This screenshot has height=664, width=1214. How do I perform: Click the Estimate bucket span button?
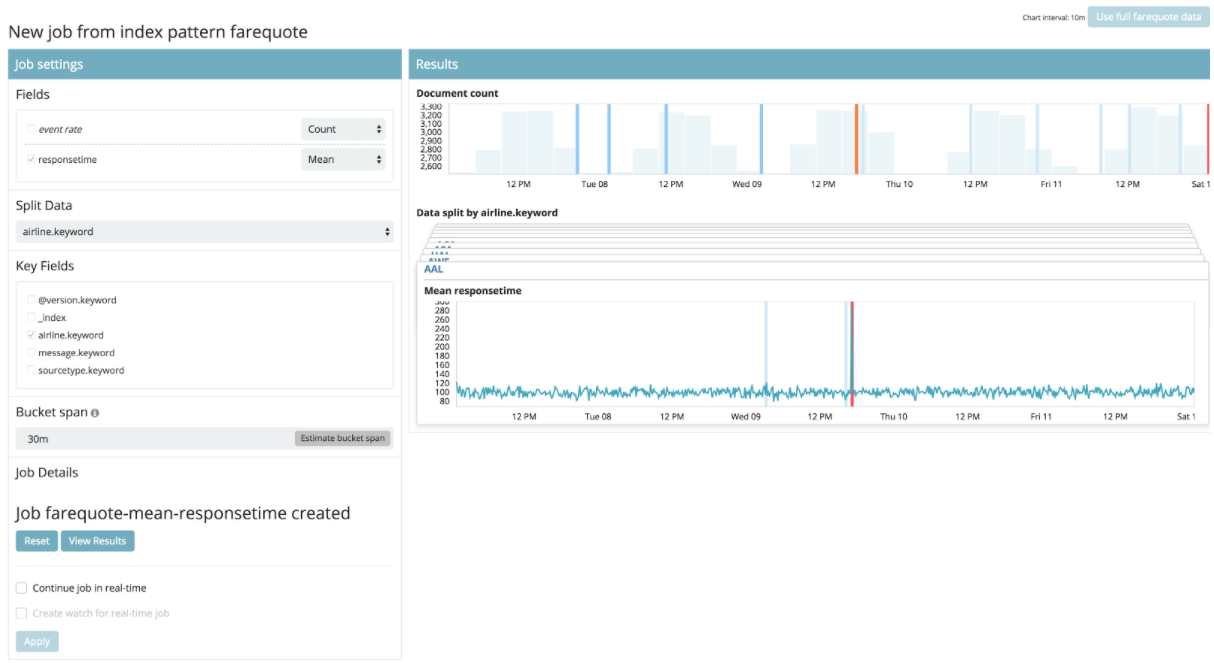pyautogui.click(x=343, y=438)
